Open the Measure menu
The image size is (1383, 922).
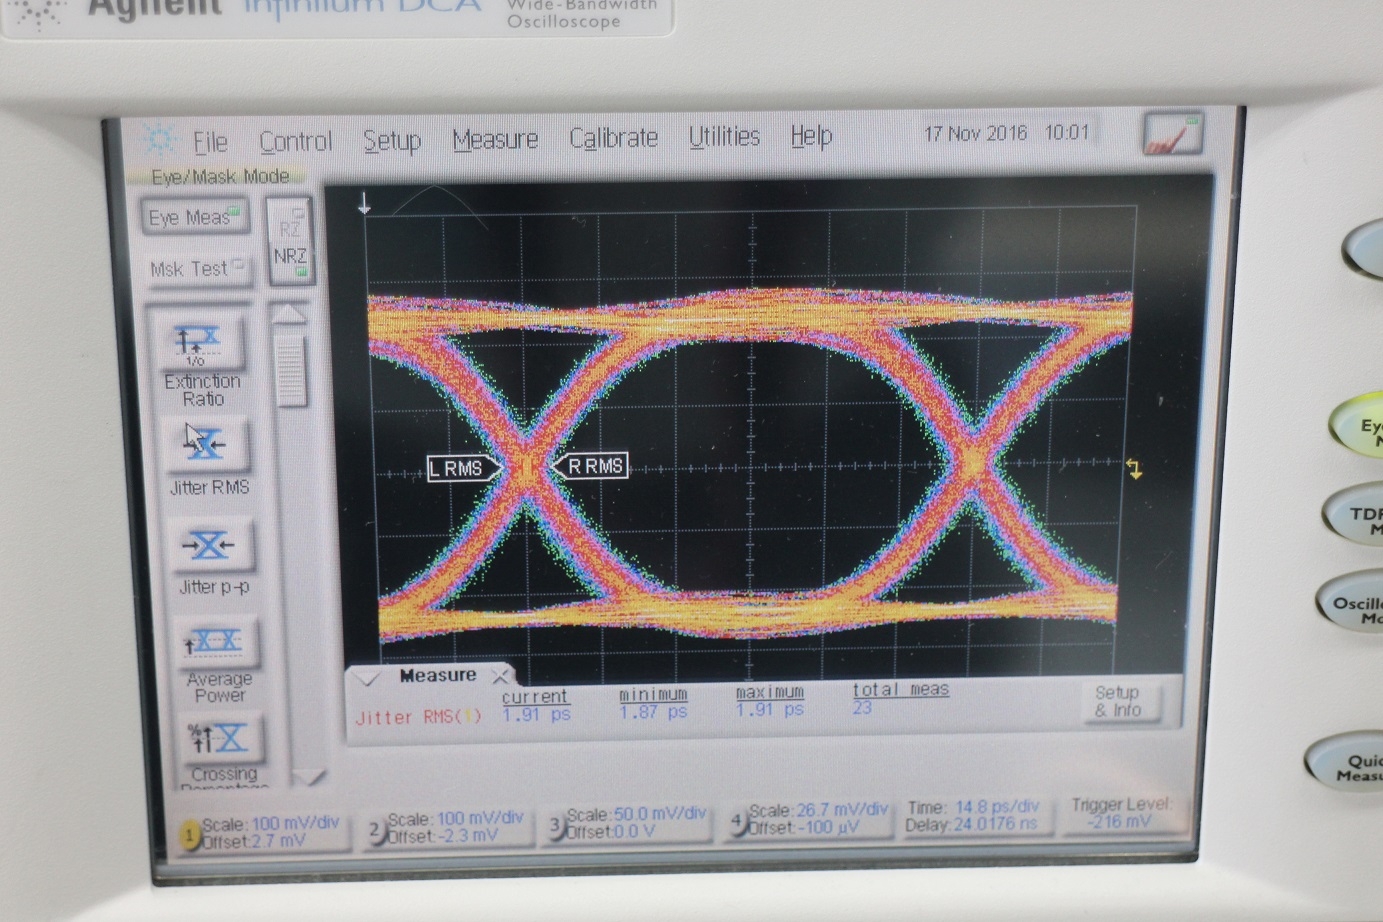click(x=495, y=139)
